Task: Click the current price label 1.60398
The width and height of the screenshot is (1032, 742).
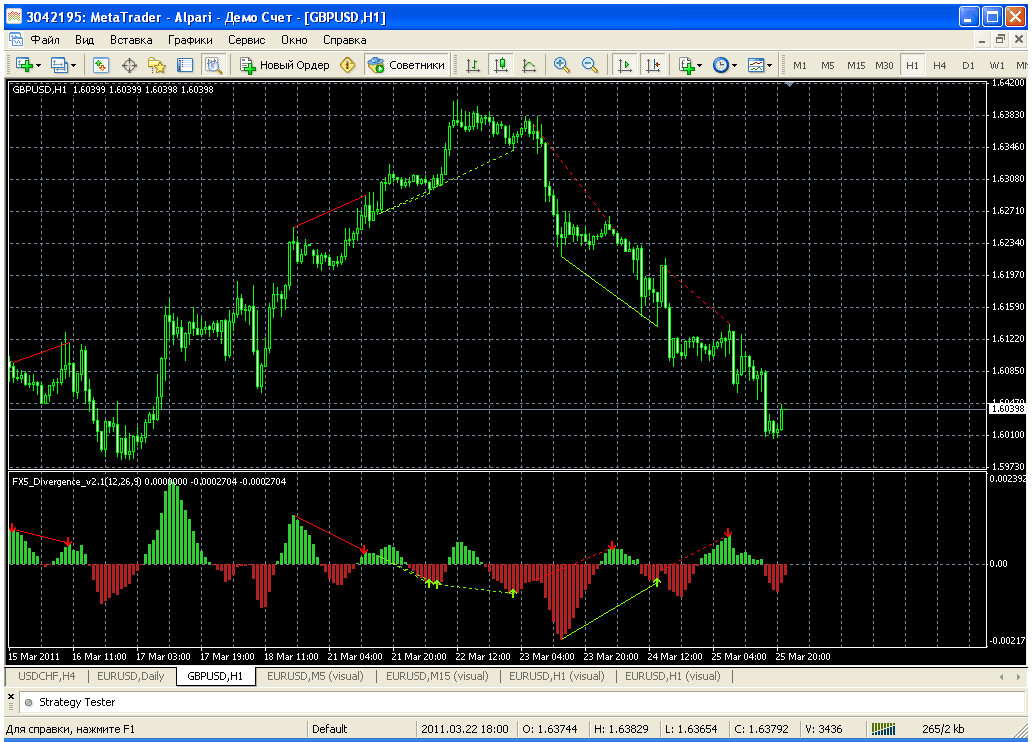Action: (x=1008, y=409)
